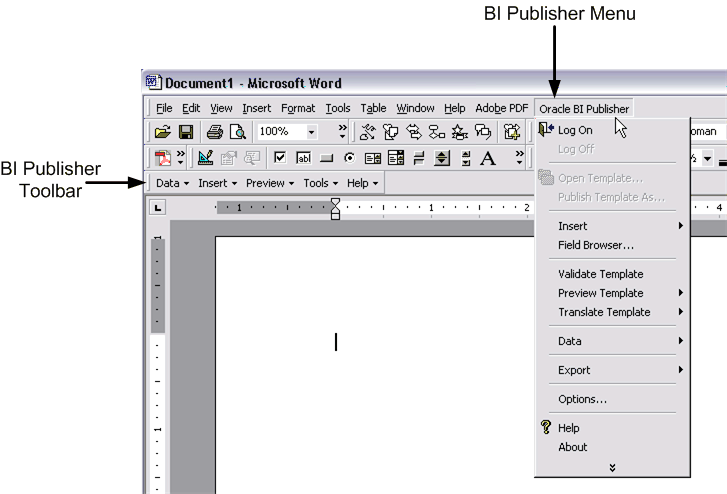Insert a Spin Button control
Screen dimensions: 727x494
click(442, 158)
